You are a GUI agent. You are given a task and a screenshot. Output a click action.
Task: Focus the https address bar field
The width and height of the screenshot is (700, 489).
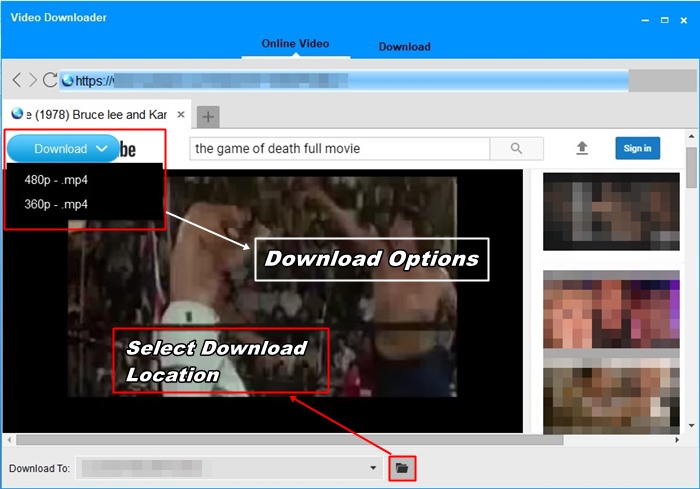(x=344, y=80)
